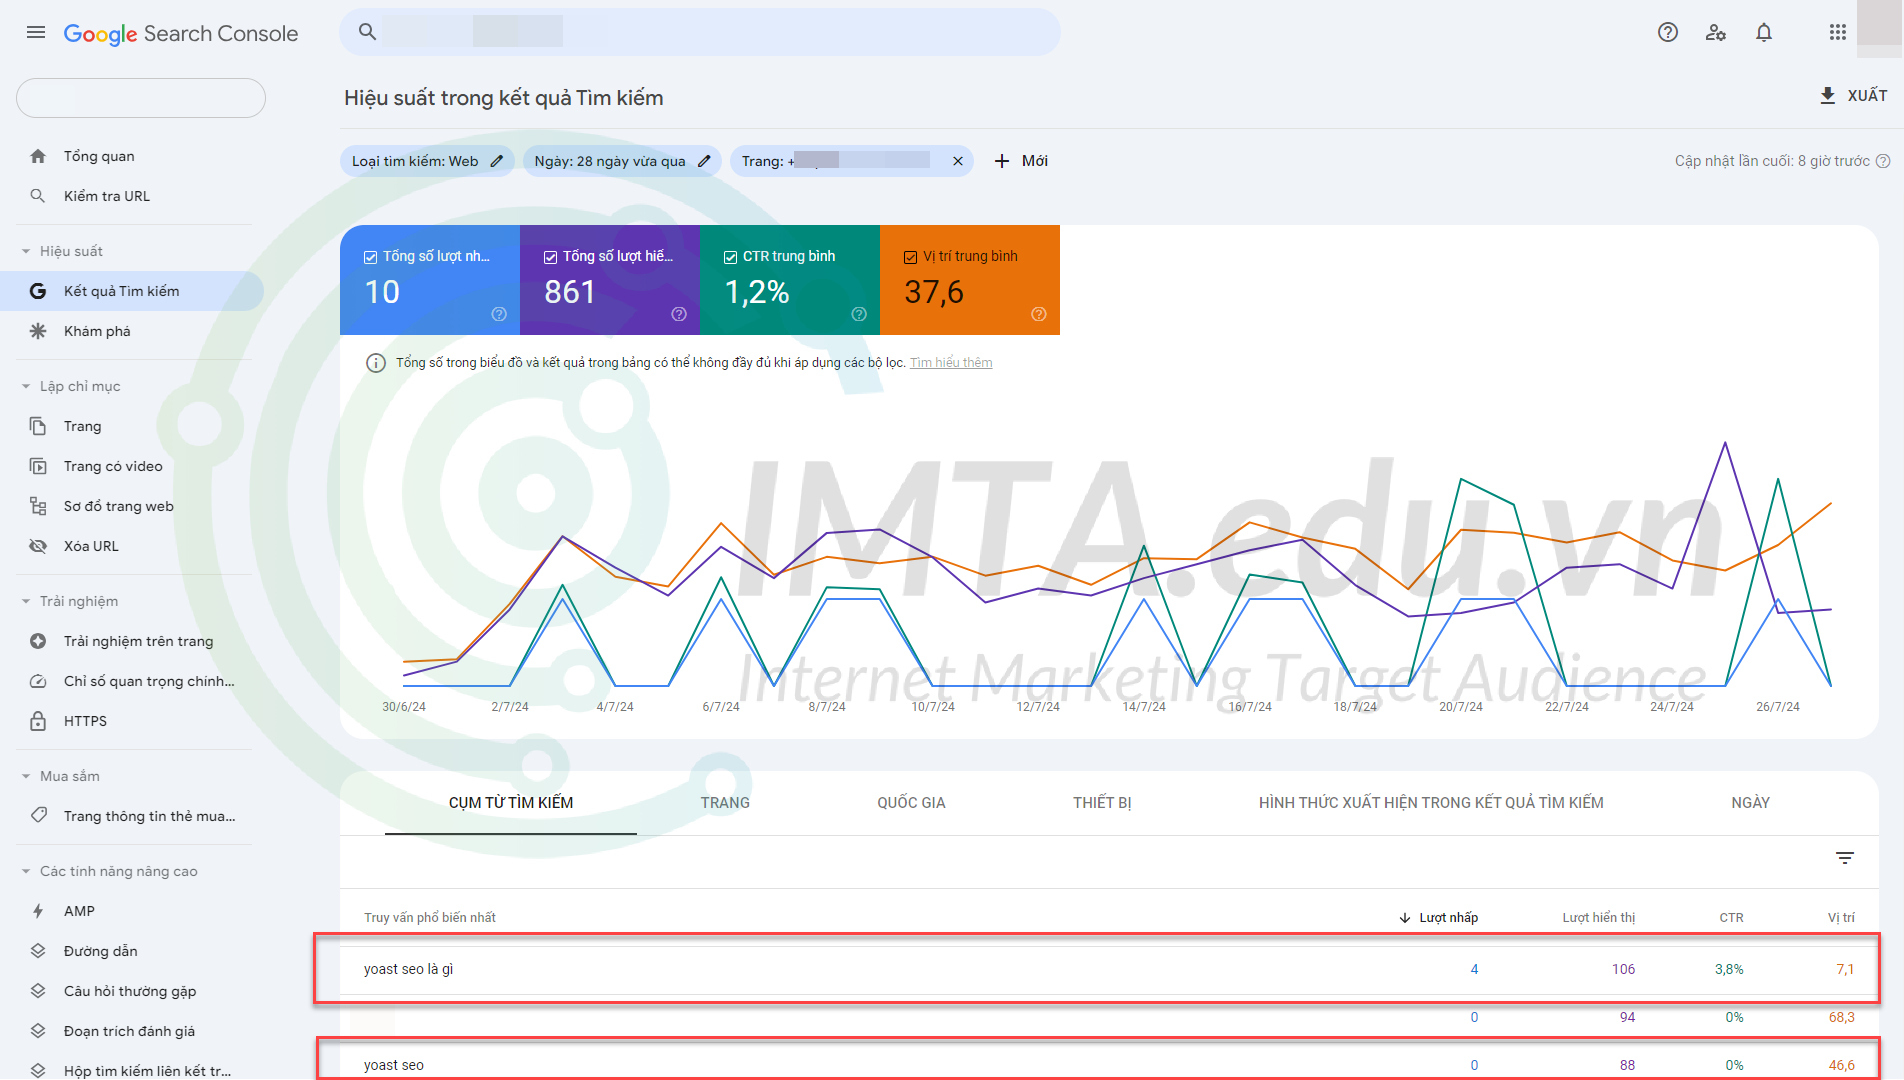Image resolution: width=1904 pixels, height=1080 pixels.
Task: Select the CỤM TỪ TÌM KIẾM tab
Action: pyautogui.click(x=511, y=803)
